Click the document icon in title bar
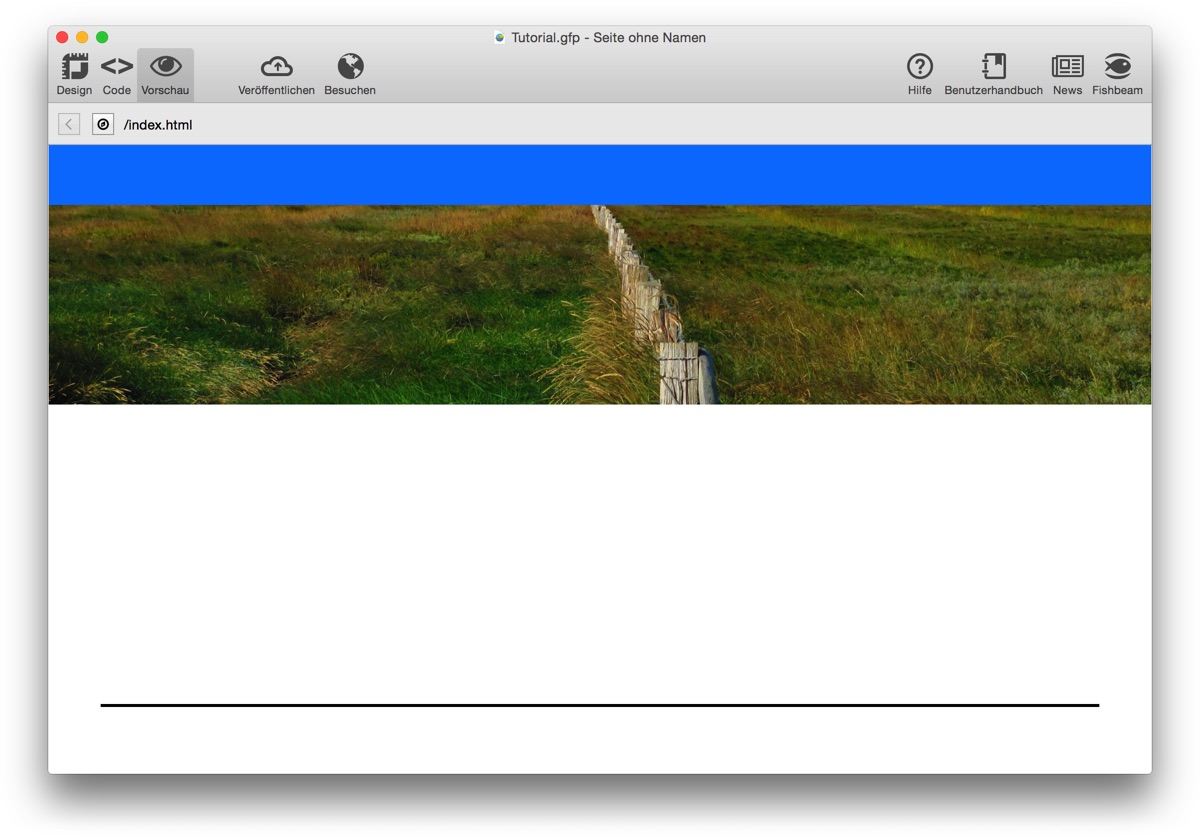The width and height of the screenshot is (1200, 840). (x=500, y=38)
